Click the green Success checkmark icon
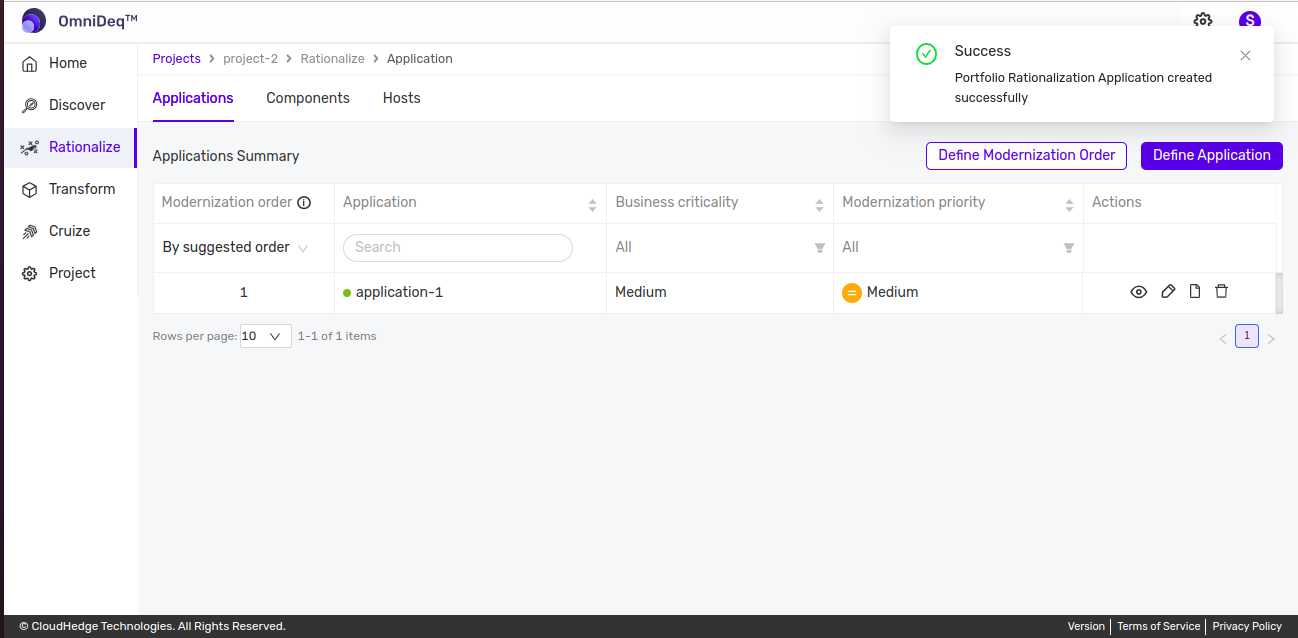 point(926,54)
